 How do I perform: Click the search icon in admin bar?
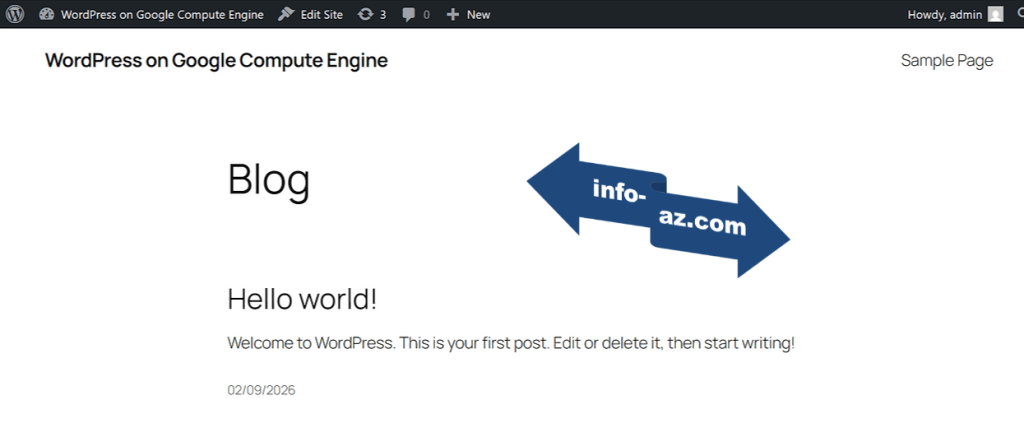[x=1019, y=15]
